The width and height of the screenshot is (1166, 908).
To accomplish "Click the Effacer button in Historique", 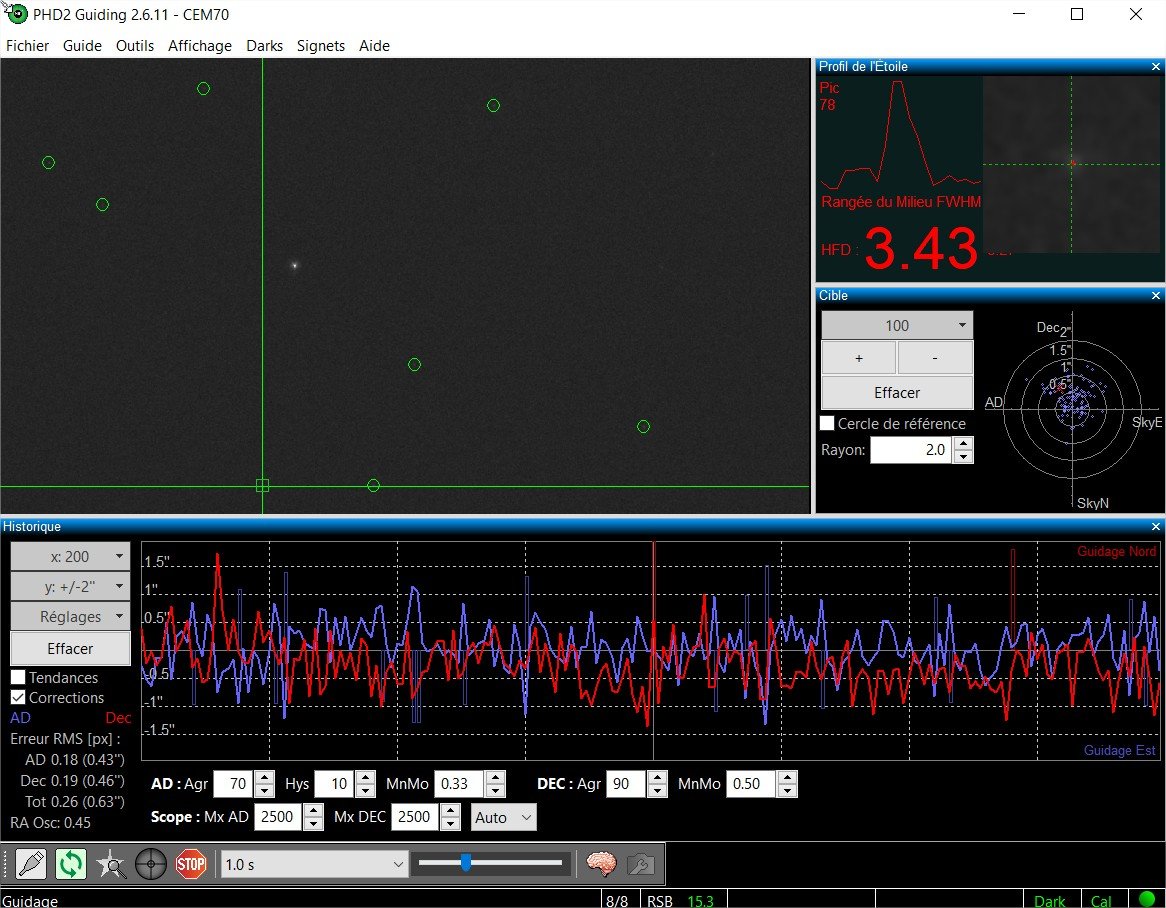I will pos(71,648).
